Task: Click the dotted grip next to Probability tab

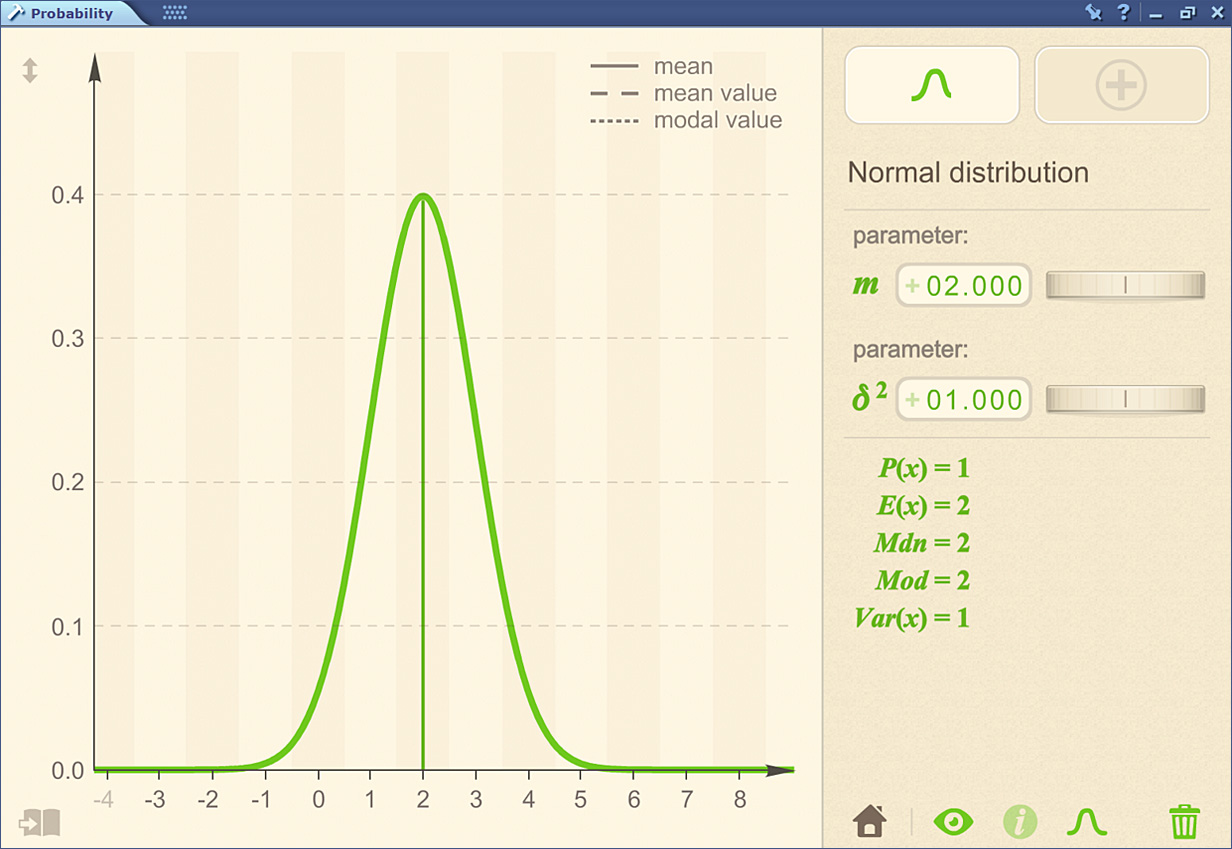Action: click(175, 13)
